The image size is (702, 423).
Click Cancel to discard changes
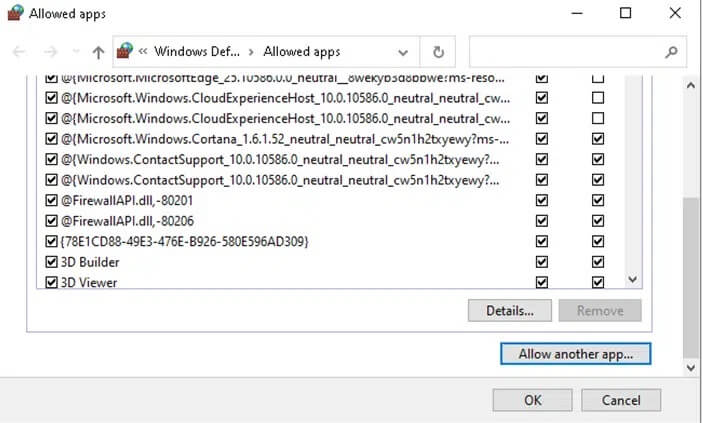tap(621, 400)
